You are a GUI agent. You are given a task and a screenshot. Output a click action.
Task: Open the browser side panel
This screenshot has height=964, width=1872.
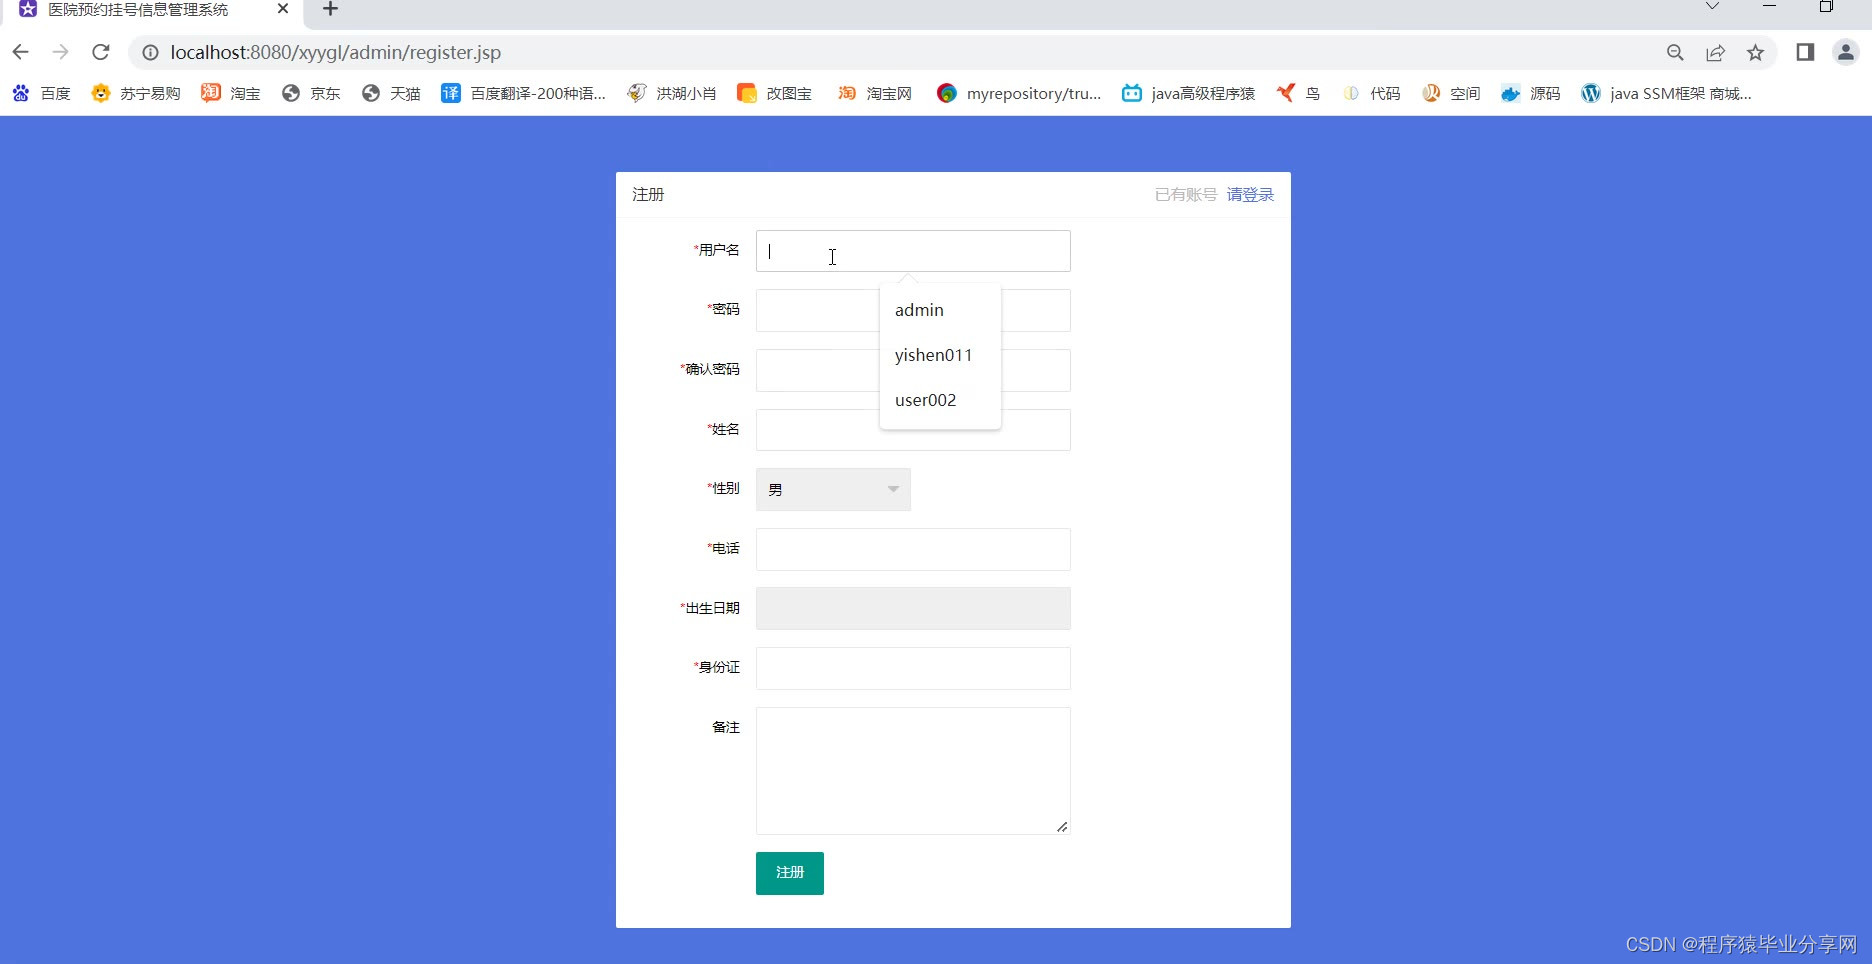[1805, 52]
